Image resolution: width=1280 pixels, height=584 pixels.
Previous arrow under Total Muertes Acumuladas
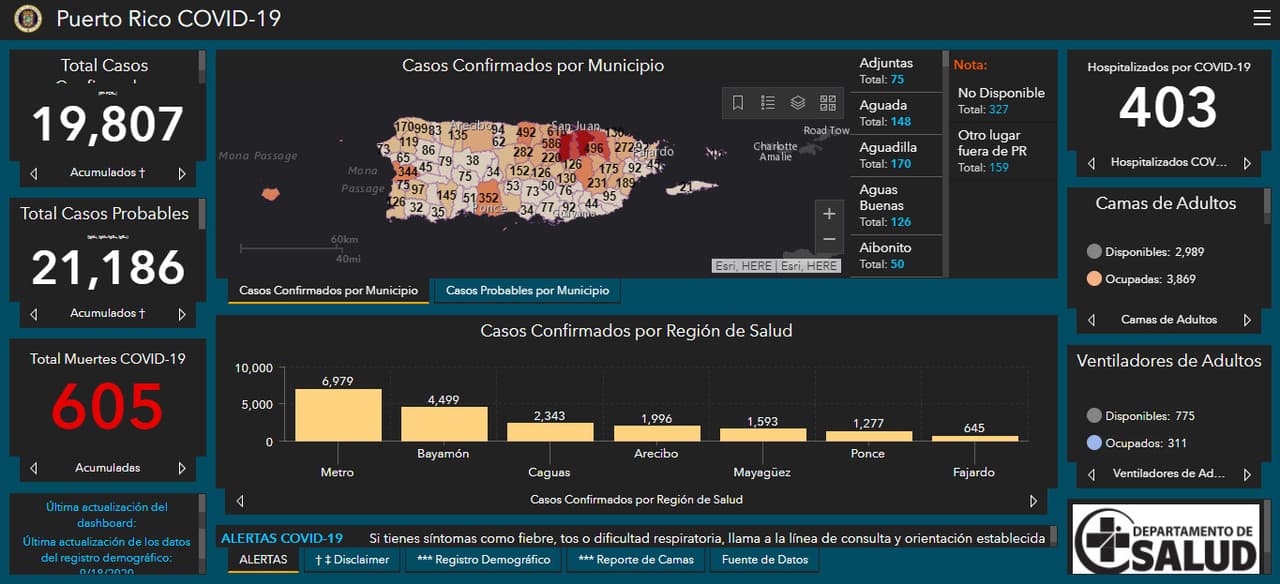[34, 468]
